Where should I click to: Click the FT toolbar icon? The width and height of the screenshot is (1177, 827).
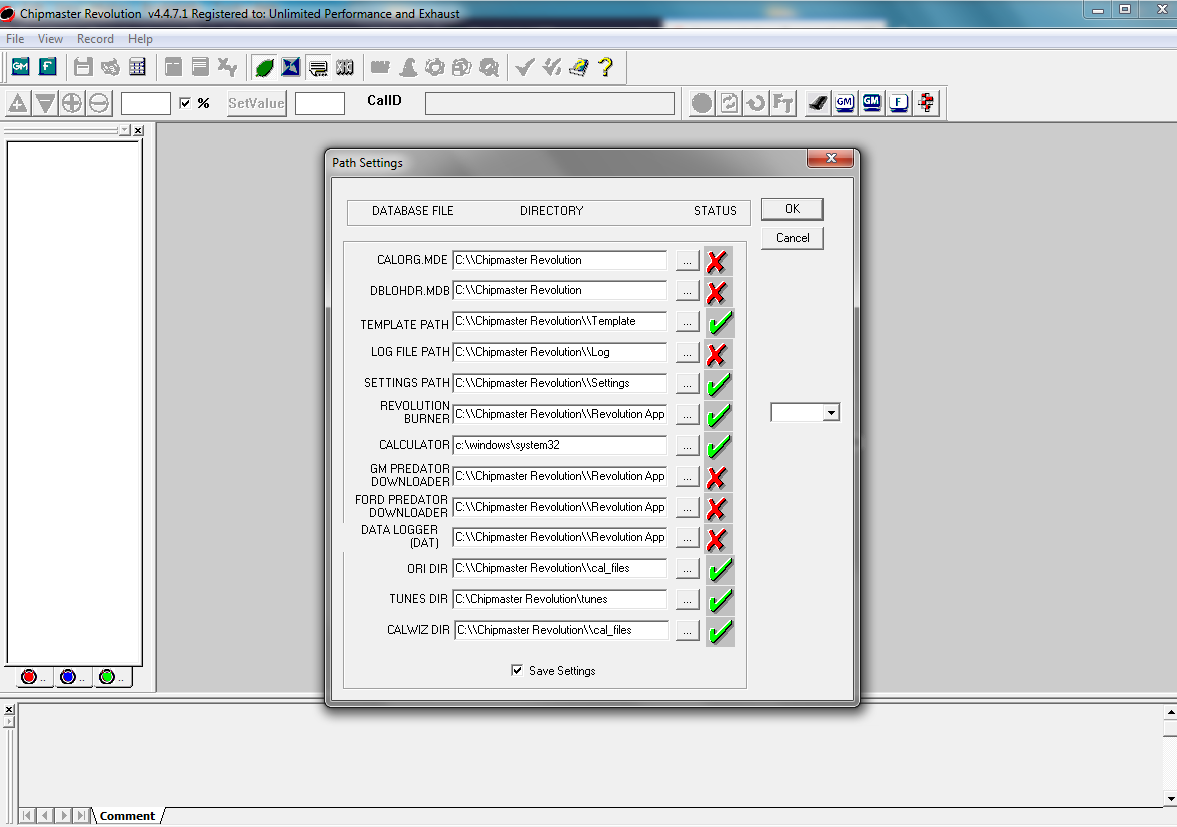(x=783, y=103)
